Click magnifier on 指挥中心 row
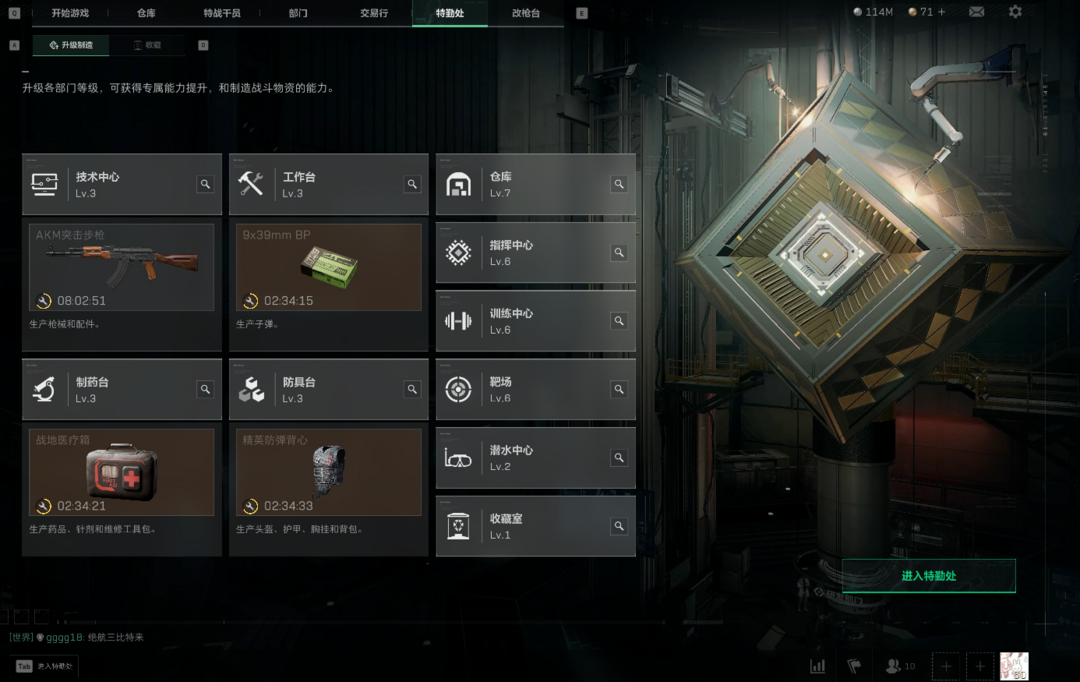 point(619,252)
